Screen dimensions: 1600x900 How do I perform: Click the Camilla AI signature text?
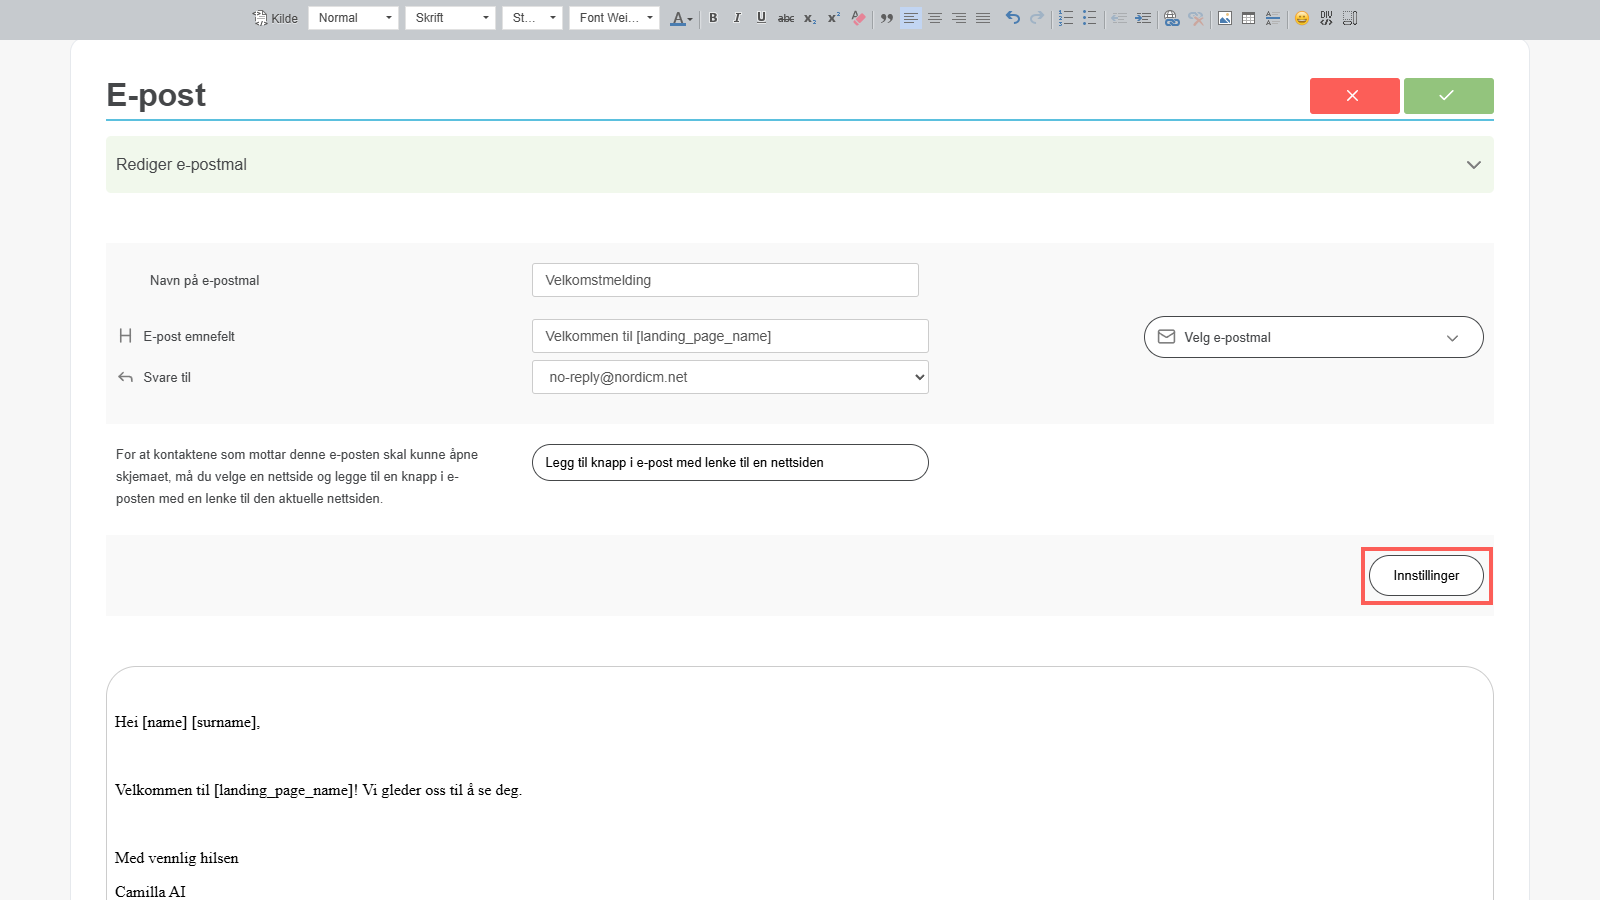pos(150,892)
